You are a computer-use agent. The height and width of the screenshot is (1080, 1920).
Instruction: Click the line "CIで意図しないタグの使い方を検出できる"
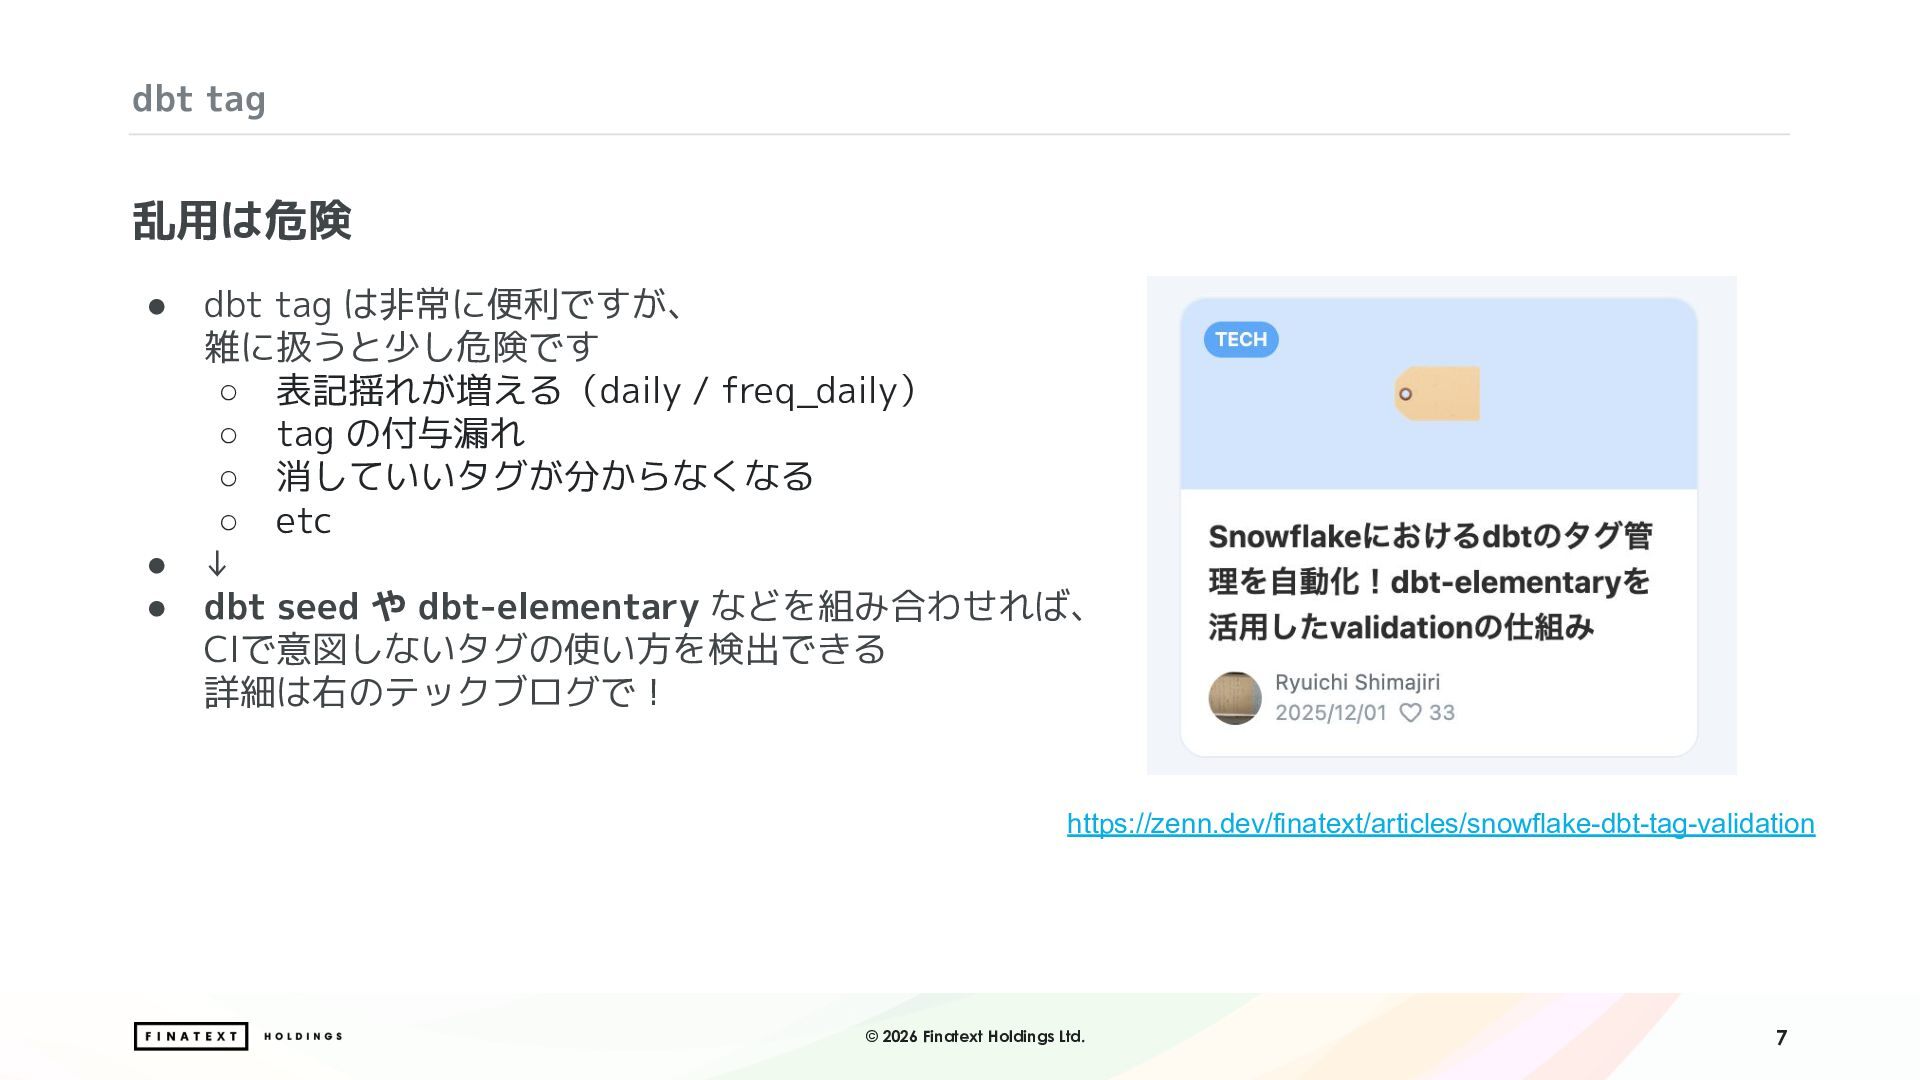(545, 650)
